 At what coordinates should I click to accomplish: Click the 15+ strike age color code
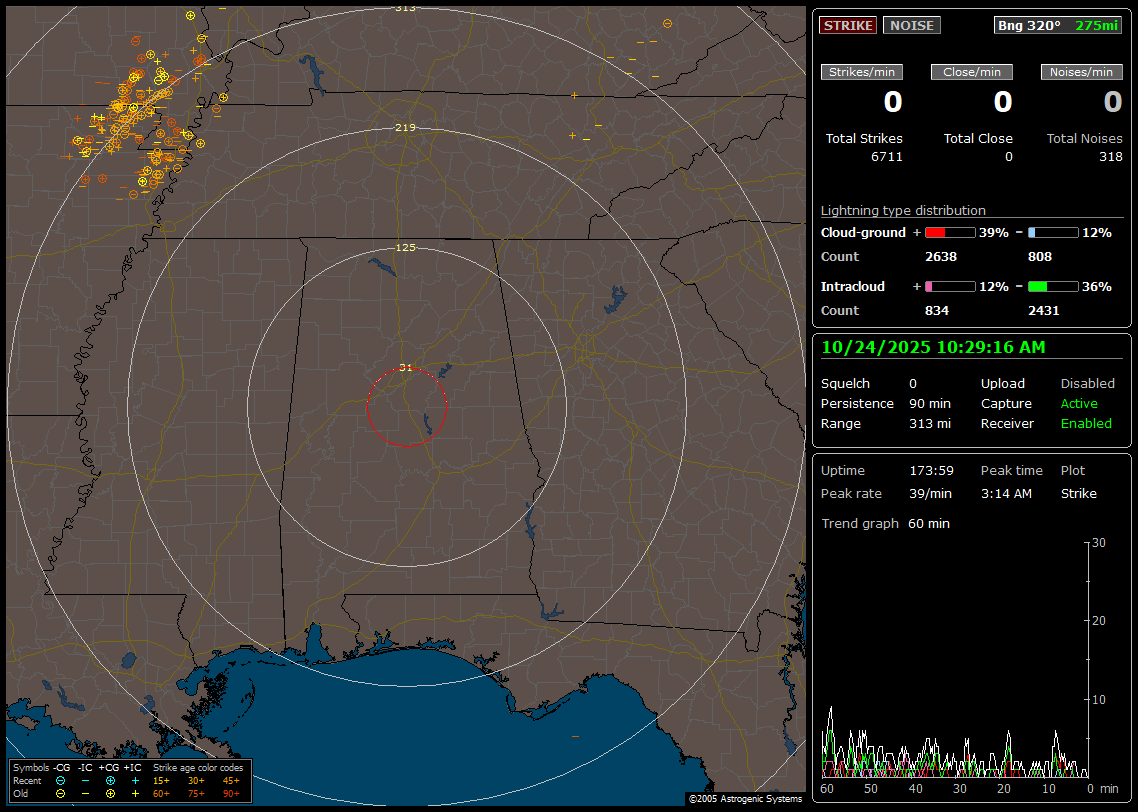(161, 780)
